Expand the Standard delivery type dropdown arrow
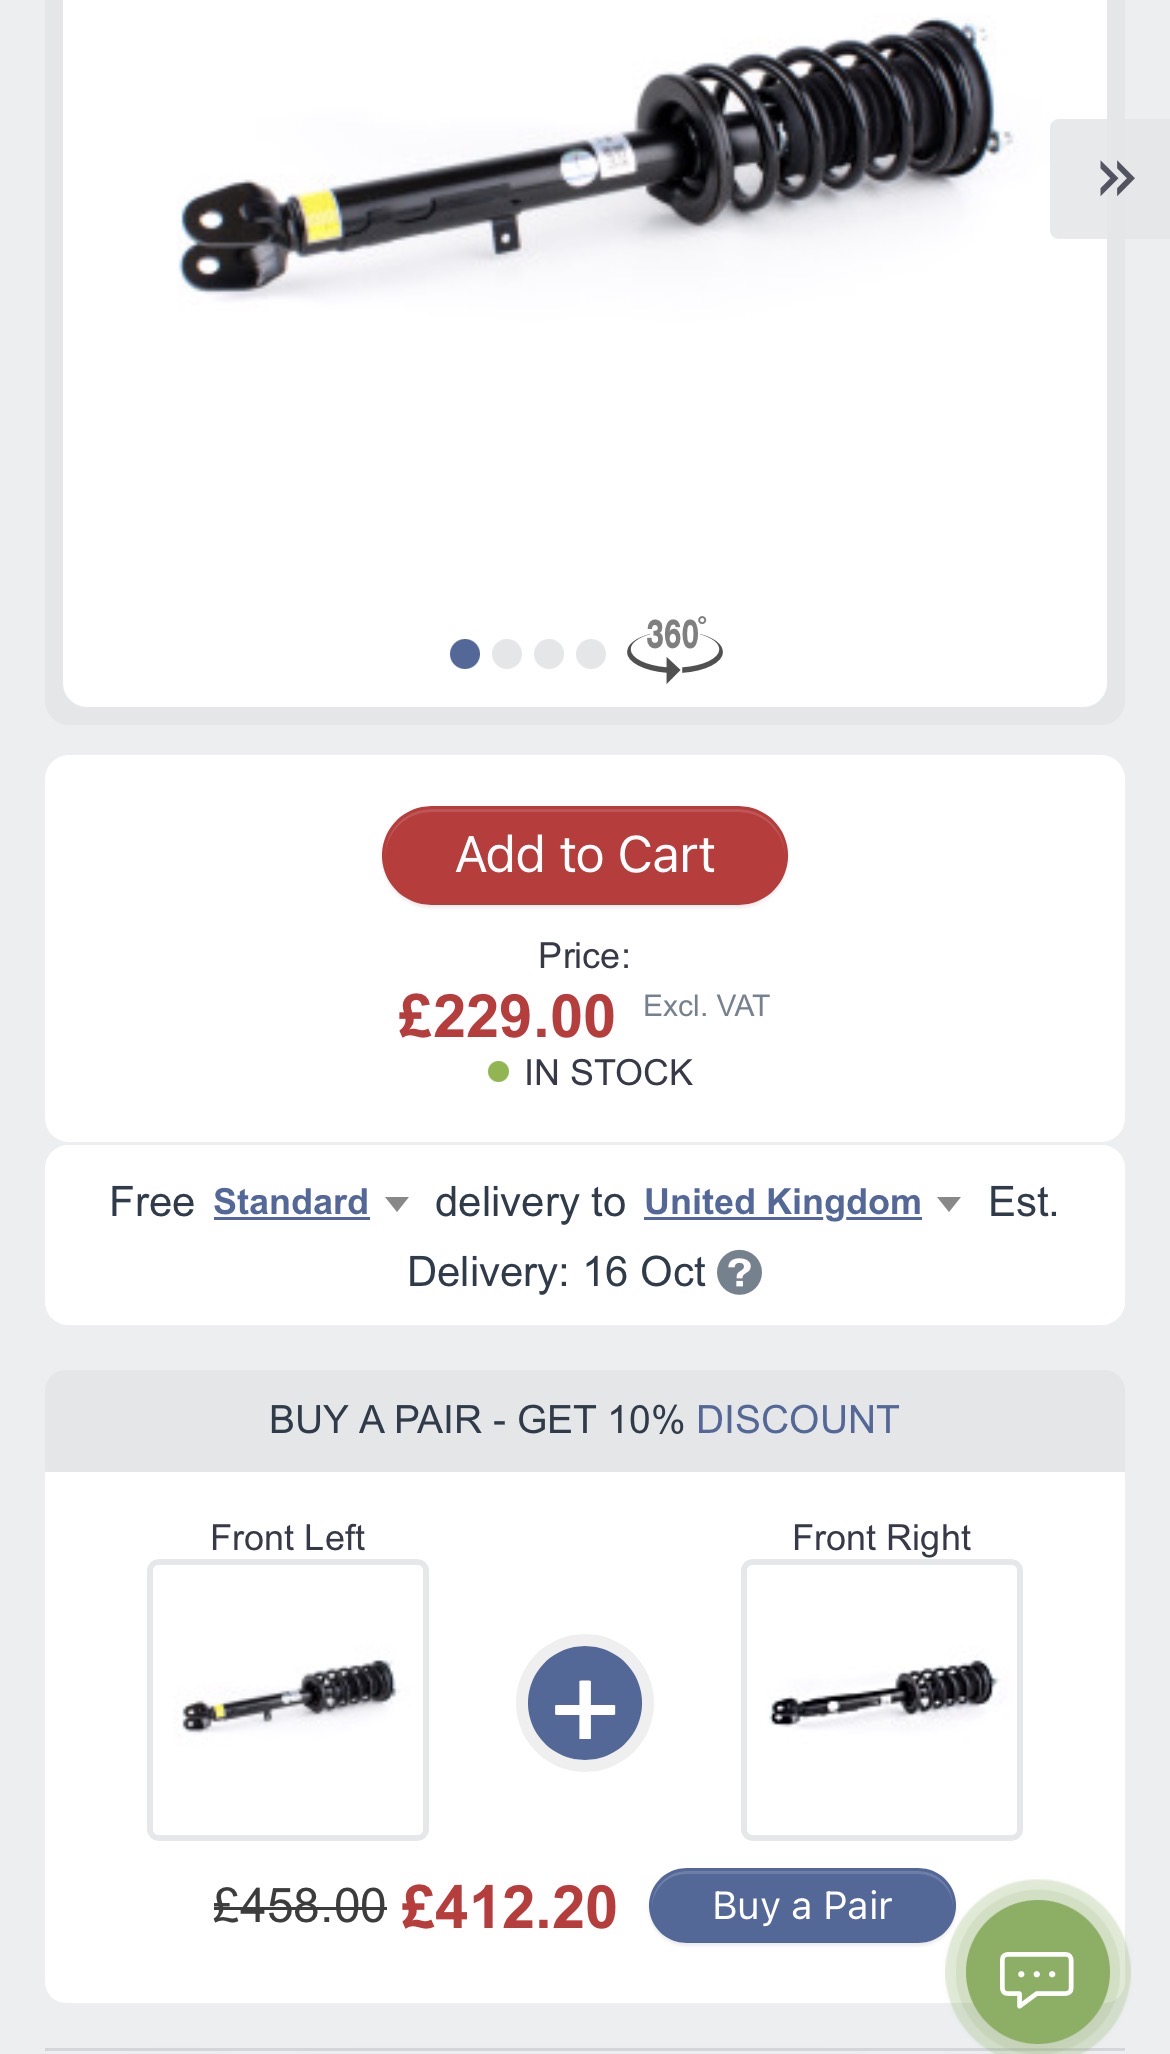Viewport: 1170px width, 2054px height. pos(397,1204)
